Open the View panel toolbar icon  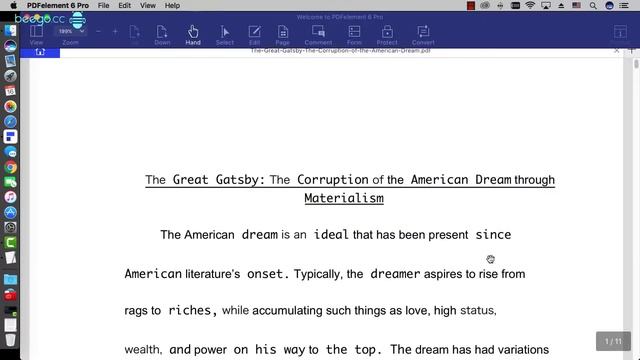point(36,35)
